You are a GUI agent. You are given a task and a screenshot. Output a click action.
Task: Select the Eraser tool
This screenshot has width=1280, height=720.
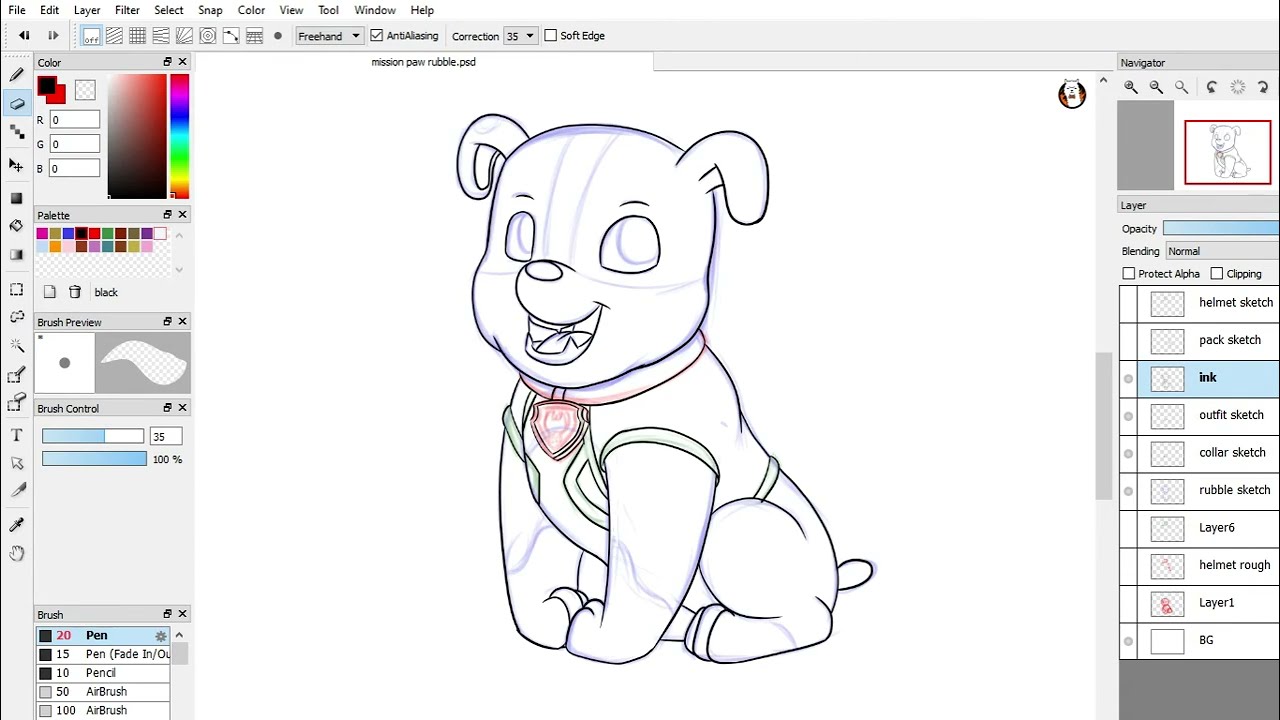point(16,104)
